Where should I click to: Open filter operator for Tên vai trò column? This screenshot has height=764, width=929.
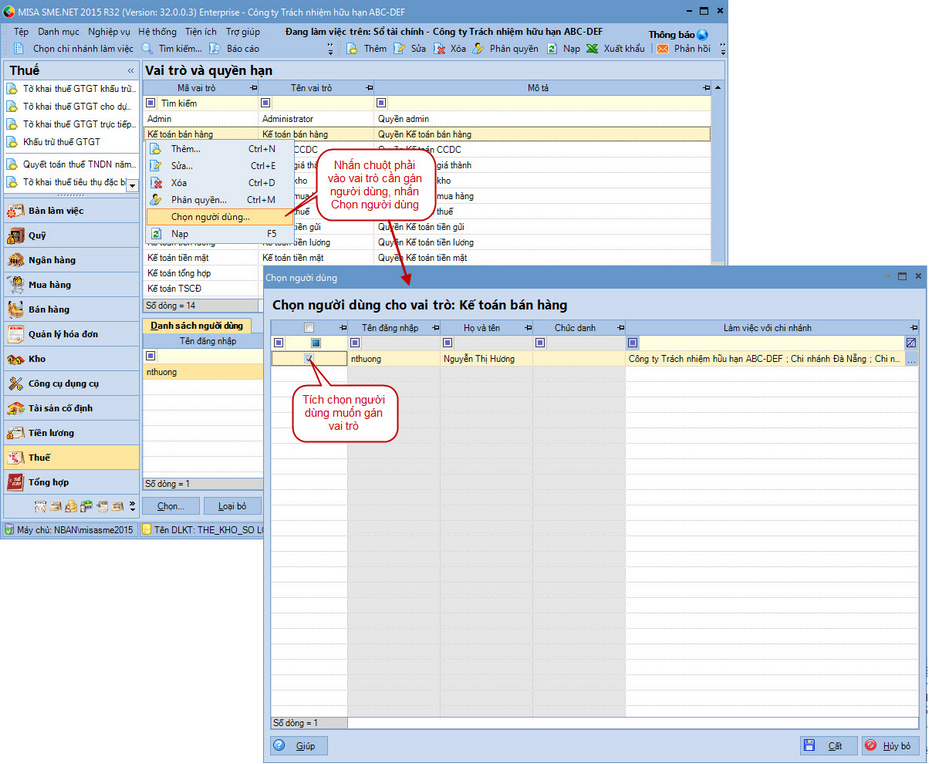(x=266, y=103)
